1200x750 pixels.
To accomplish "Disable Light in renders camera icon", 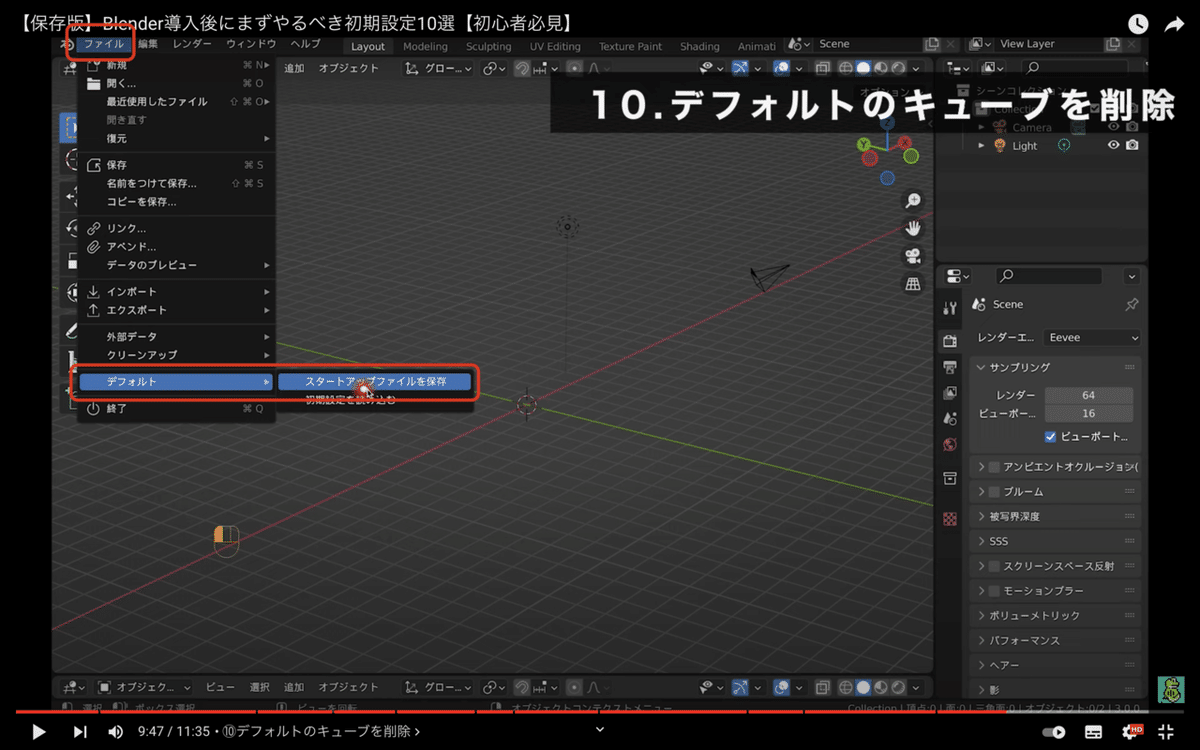I will [x=1132, y=145].
